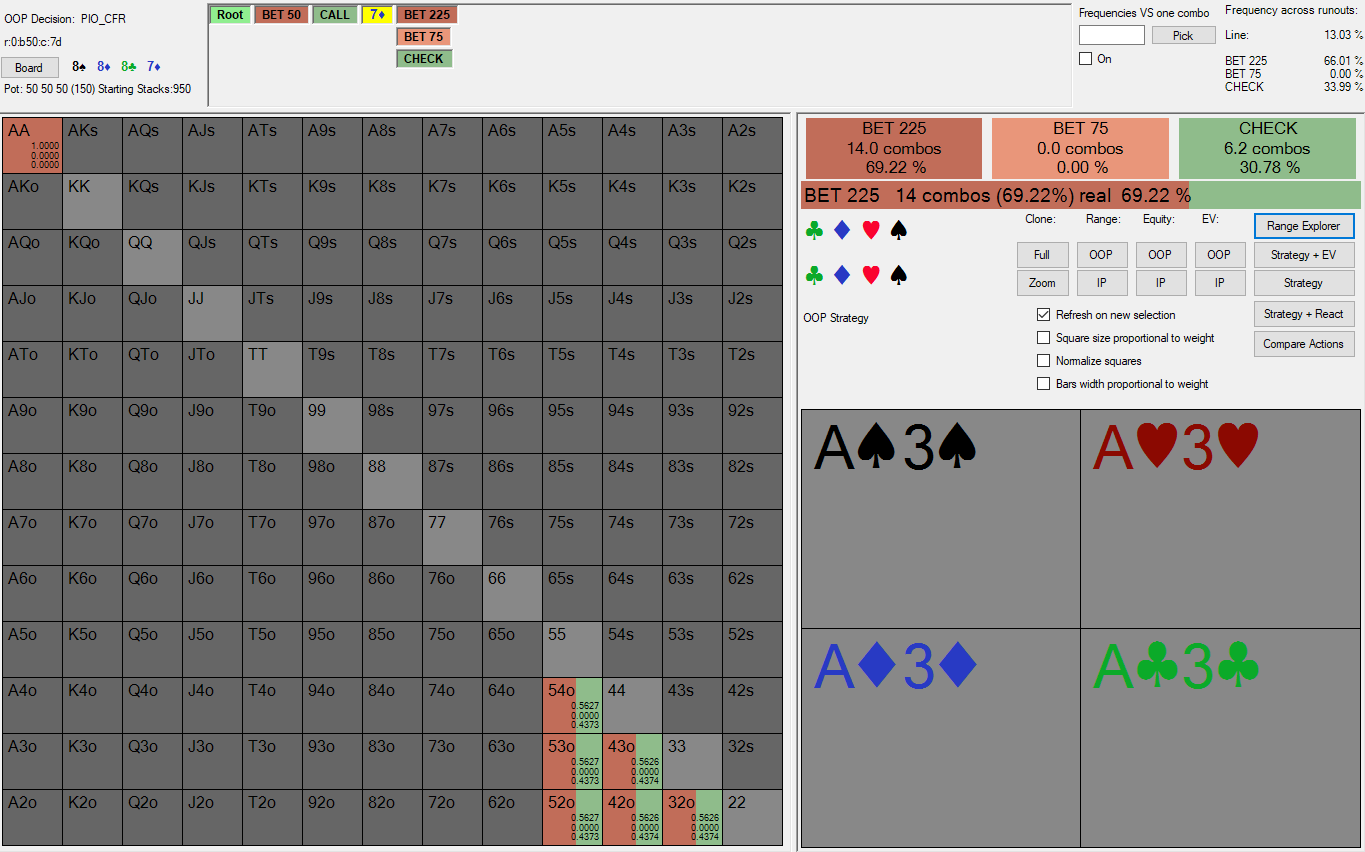Enable Square size proportional to weight
This screenshot has height=852, width=1365.
[1044, 338]
